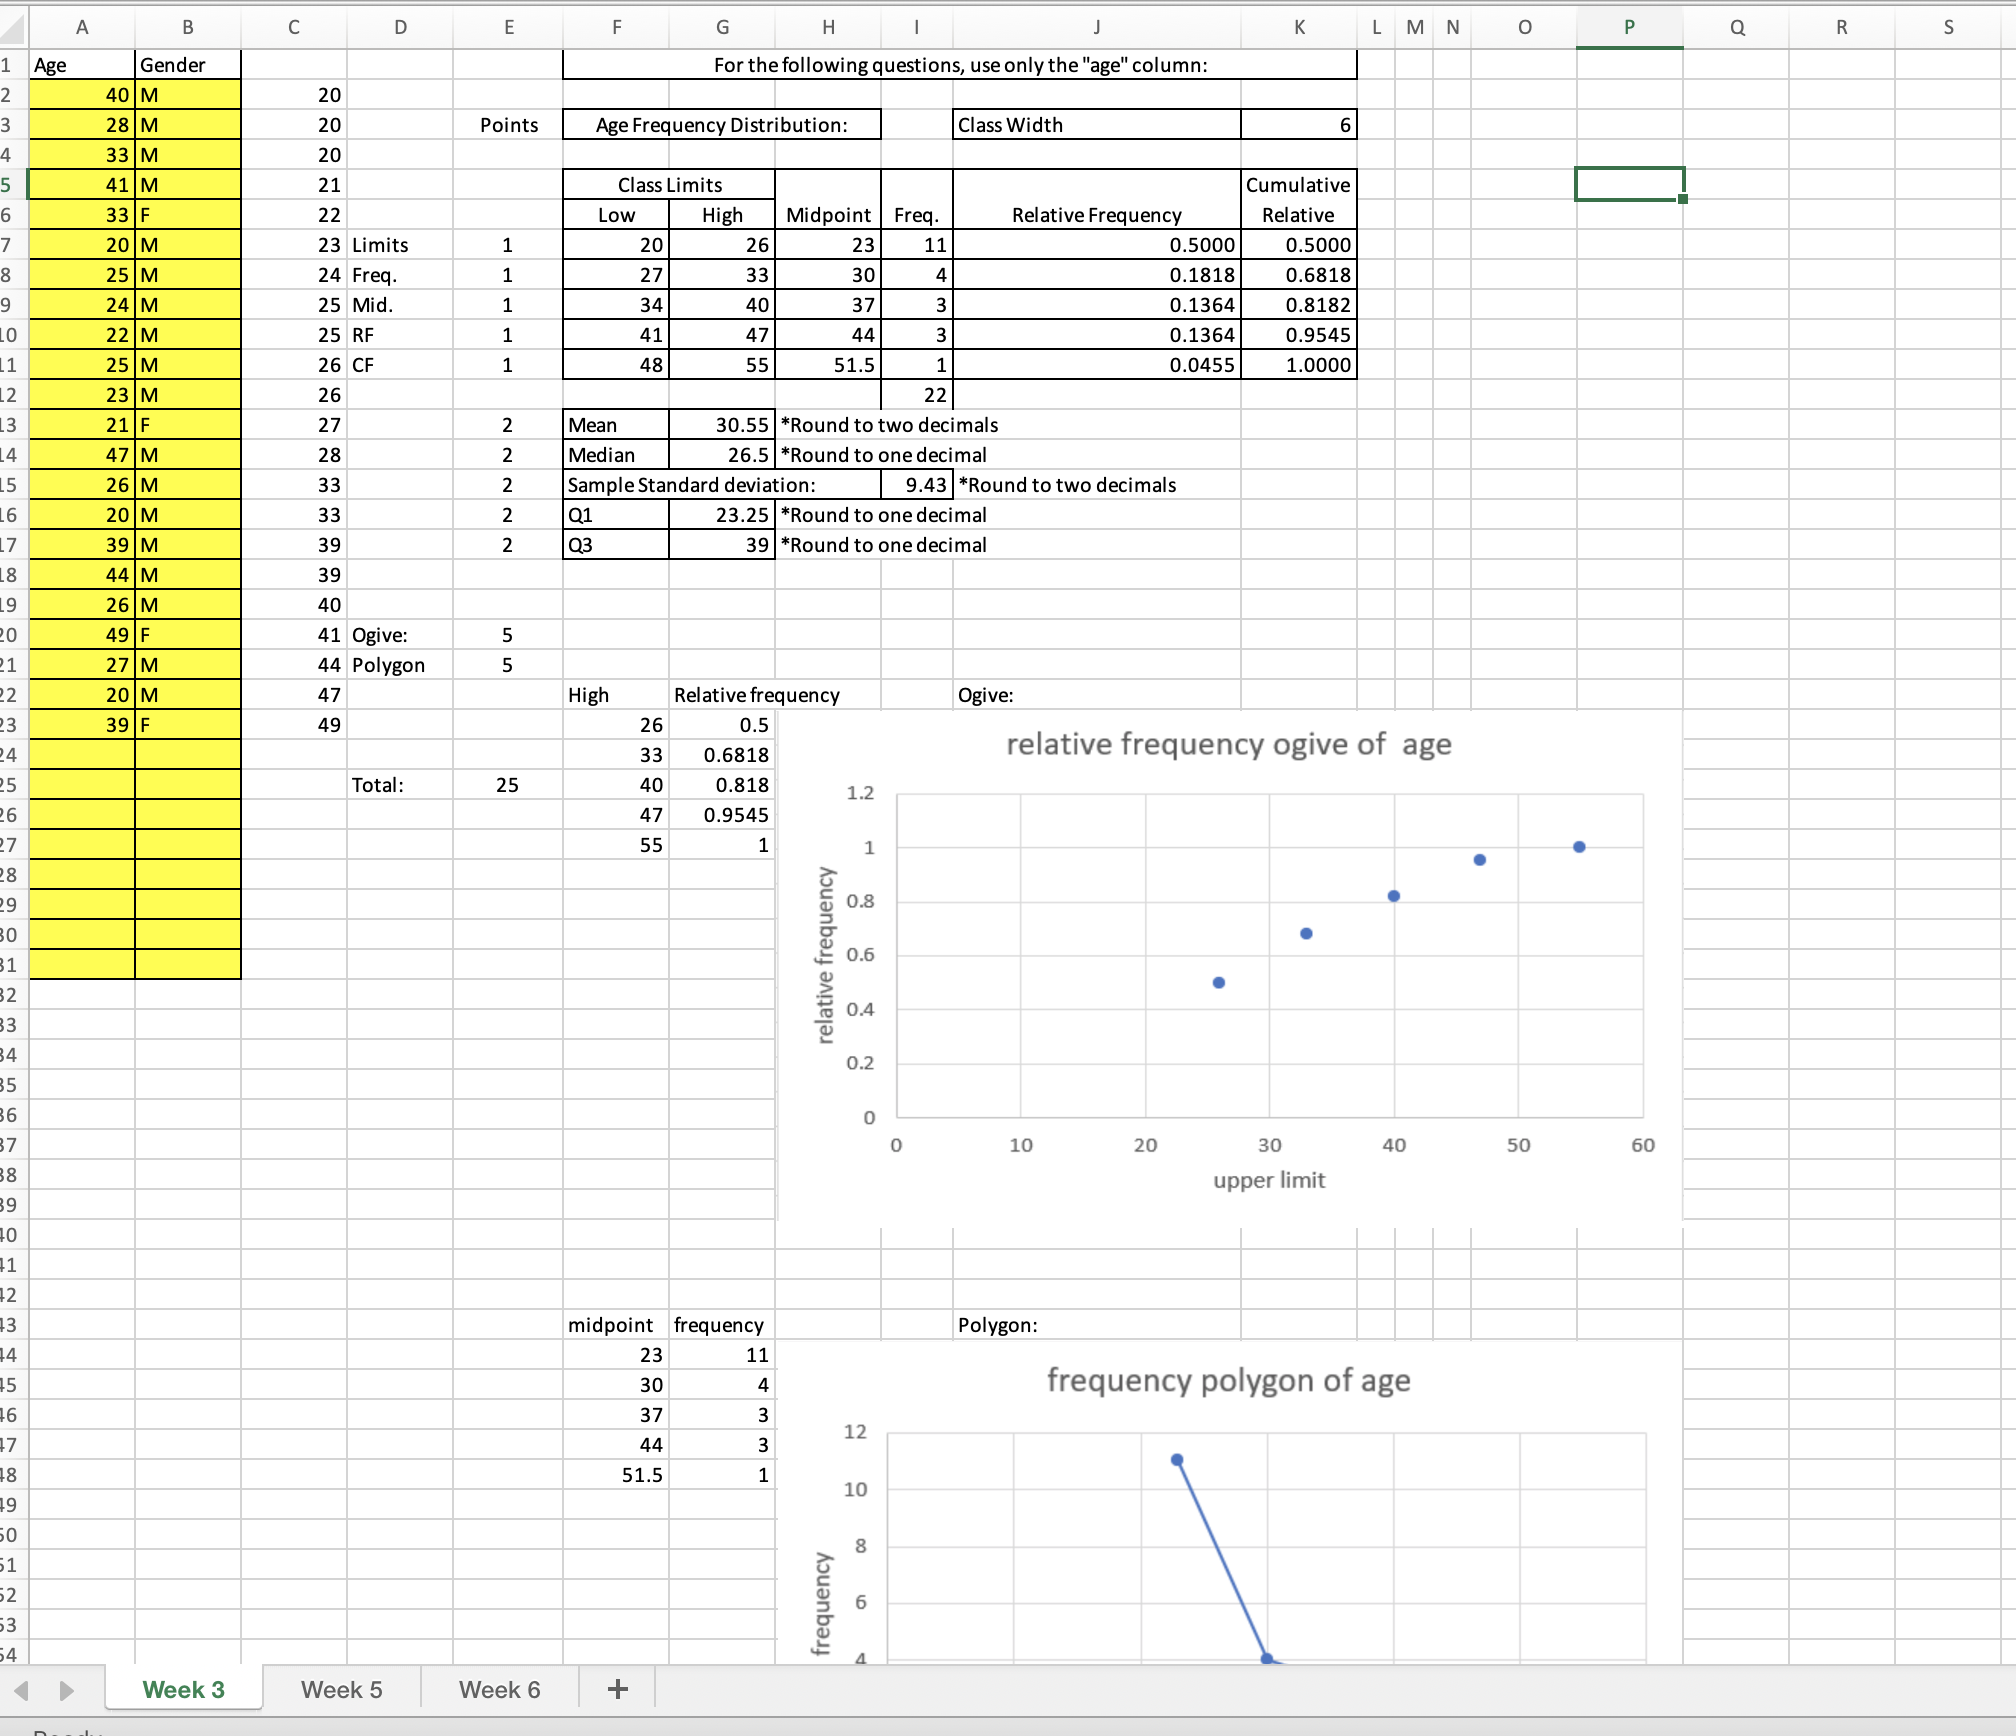Click the Age header cell
The height and width of the screenshot is (1736, 2016).
[x=82, y=65]
